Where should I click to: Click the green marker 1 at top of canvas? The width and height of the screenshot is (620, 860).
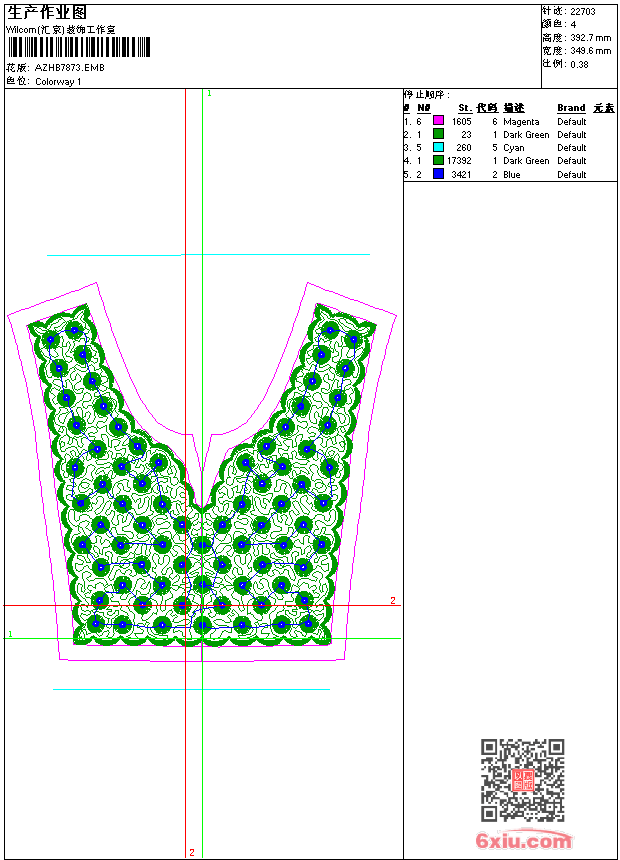click(x=208, y=93)
